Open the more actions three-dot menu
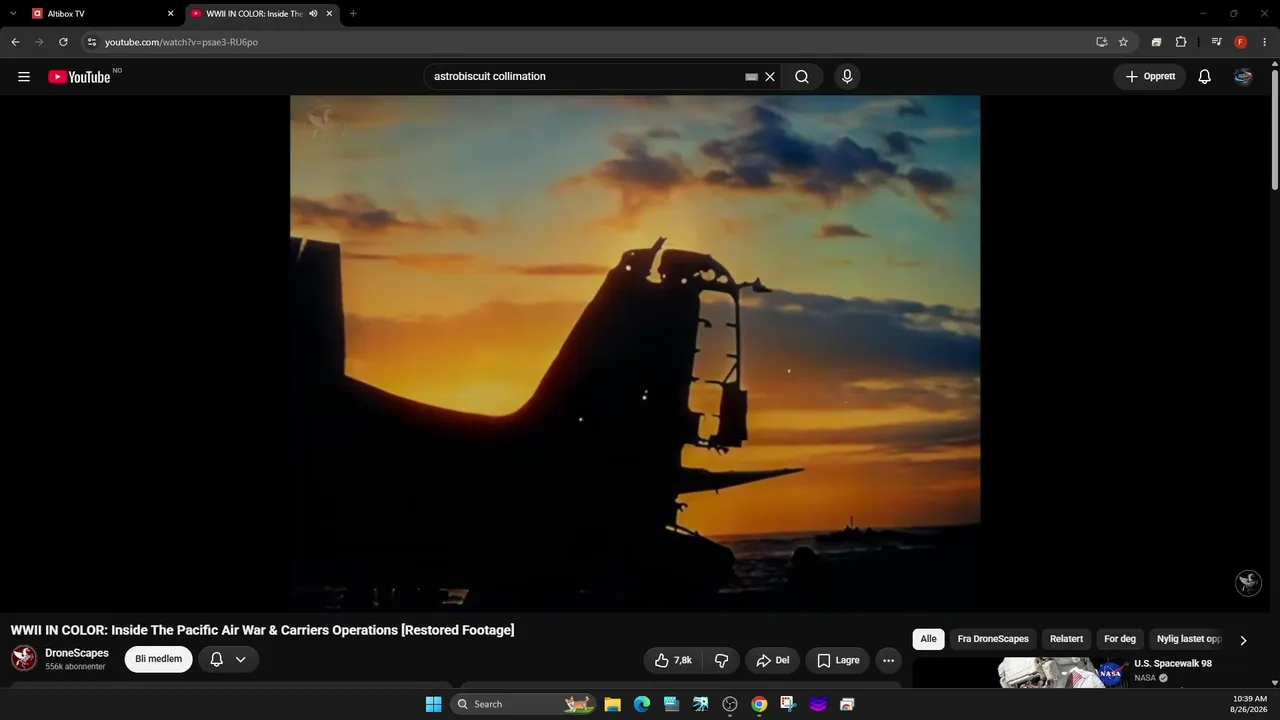The height and width of the screenshot is (720, 1280). coord(888,660)
